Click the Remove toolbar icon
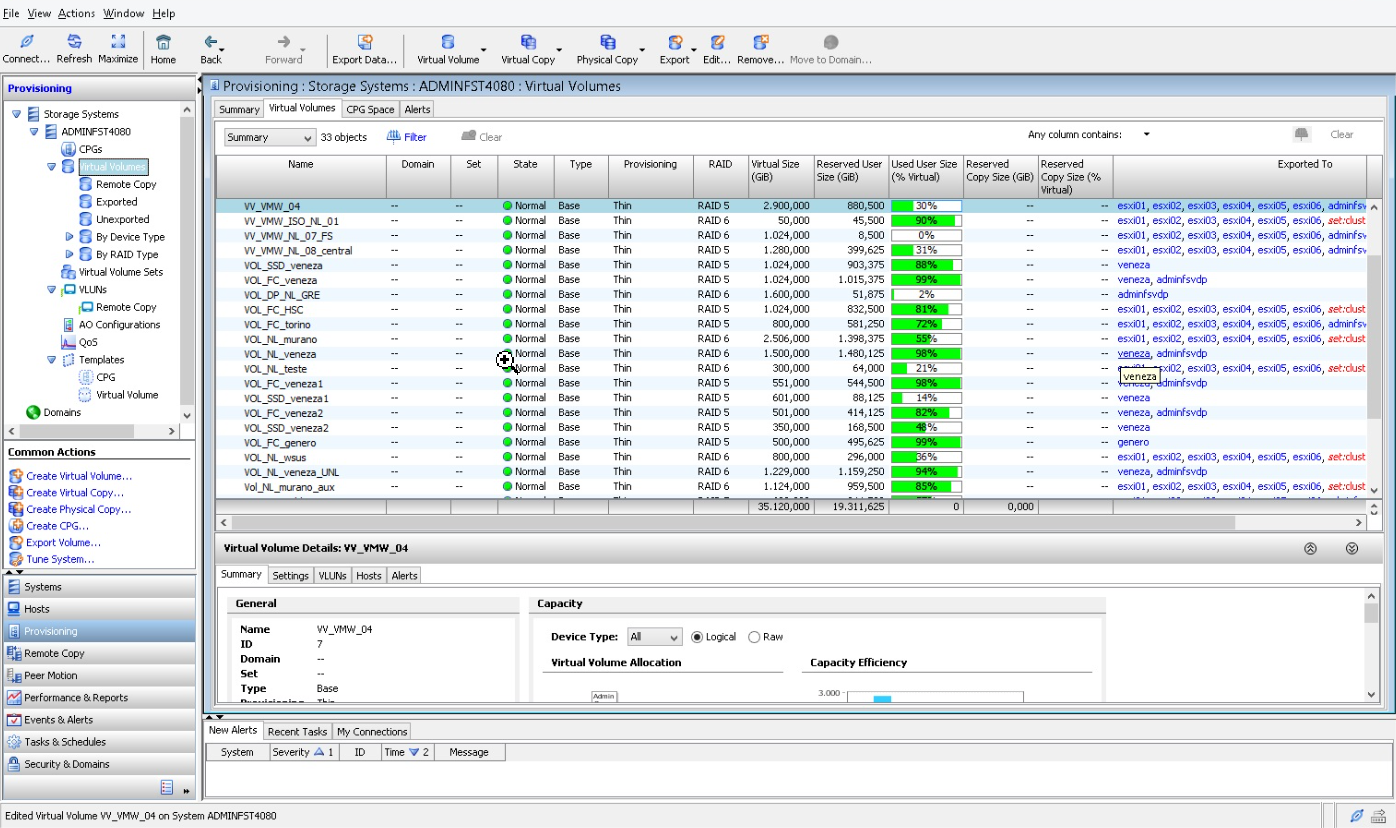Viewport: 1396px width, 828px height. [x=760, y=42]
